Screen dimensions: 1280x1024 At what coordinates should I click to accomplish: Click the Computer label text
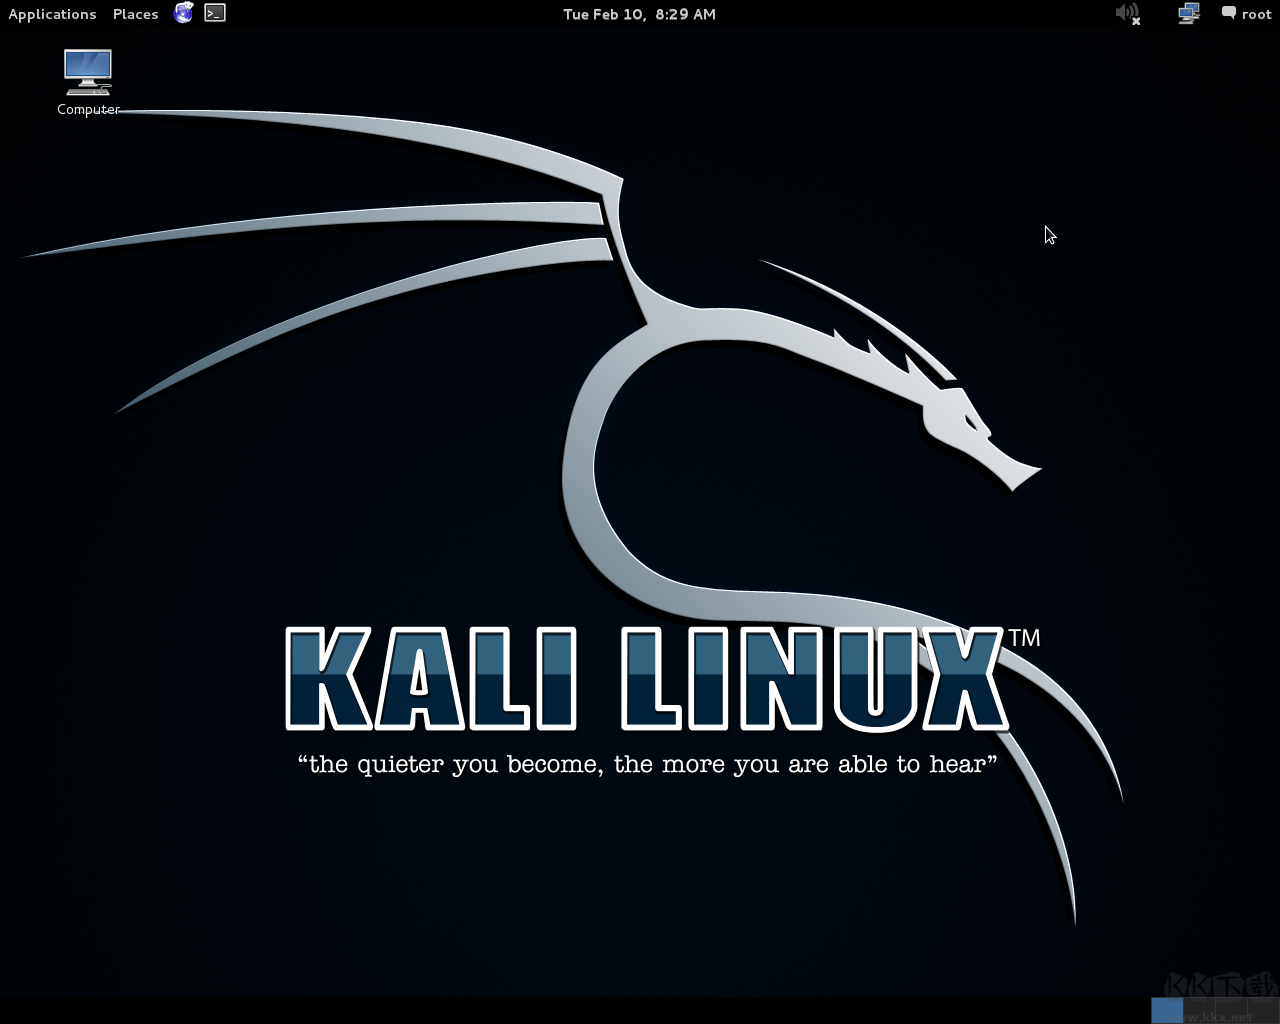(87, 109)
